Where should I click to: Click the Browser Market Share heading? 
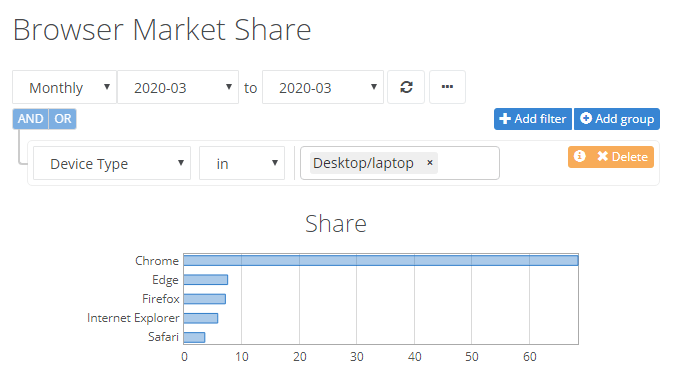coord(162,30)
